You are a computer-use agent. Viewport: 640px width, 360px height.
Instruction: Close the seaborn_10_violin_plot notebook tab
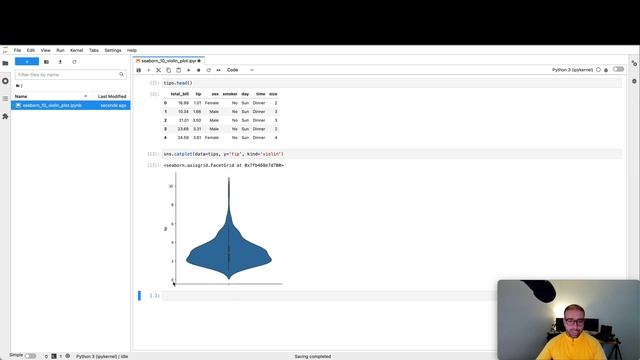[x=199, y=61]
